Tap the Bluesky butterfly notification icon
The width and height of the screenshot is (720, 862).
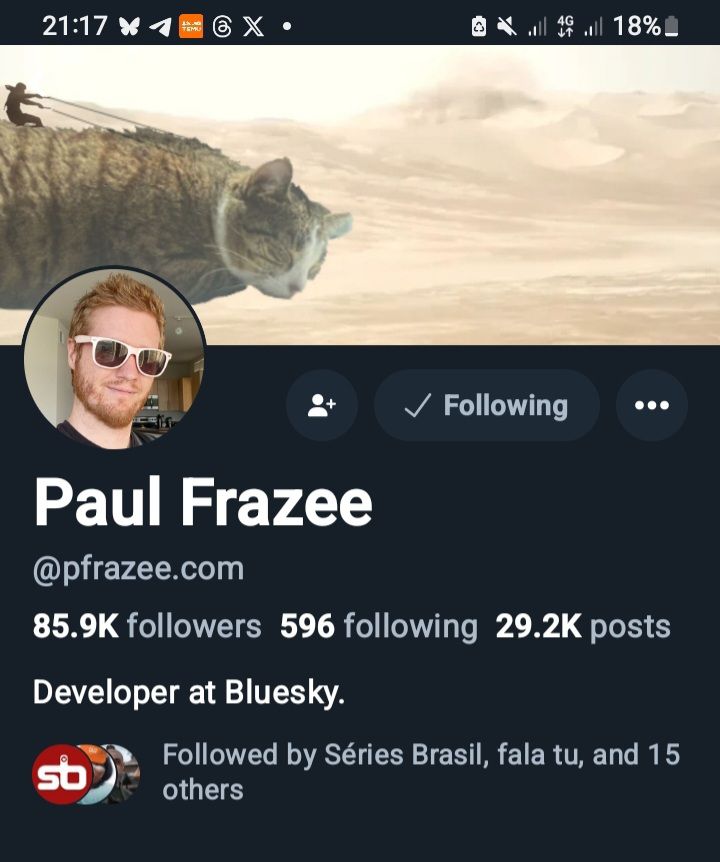pyautogui.click(x=129, y=26)
